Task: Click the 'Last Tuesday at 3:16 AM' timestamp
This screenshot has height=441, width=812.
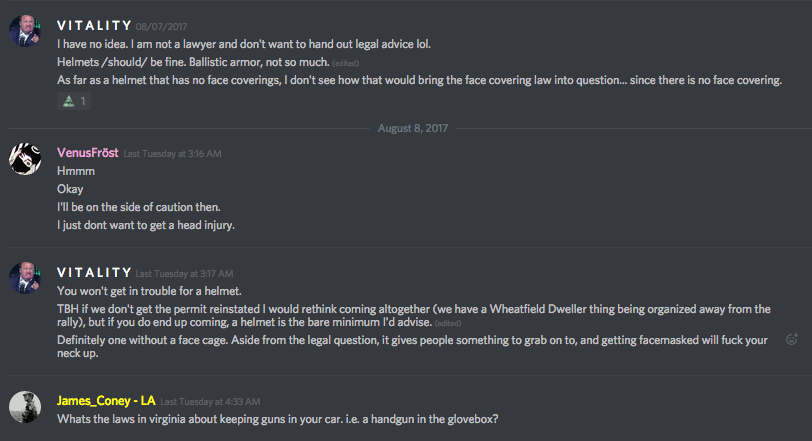Action: [x=172, y=153]
